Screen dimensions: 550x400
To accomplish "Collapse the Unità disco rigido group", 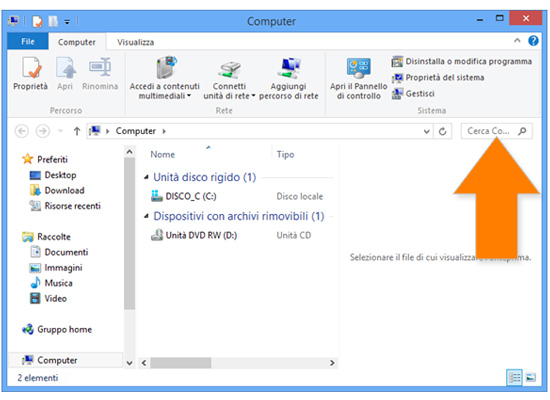I will pos(146,178).
